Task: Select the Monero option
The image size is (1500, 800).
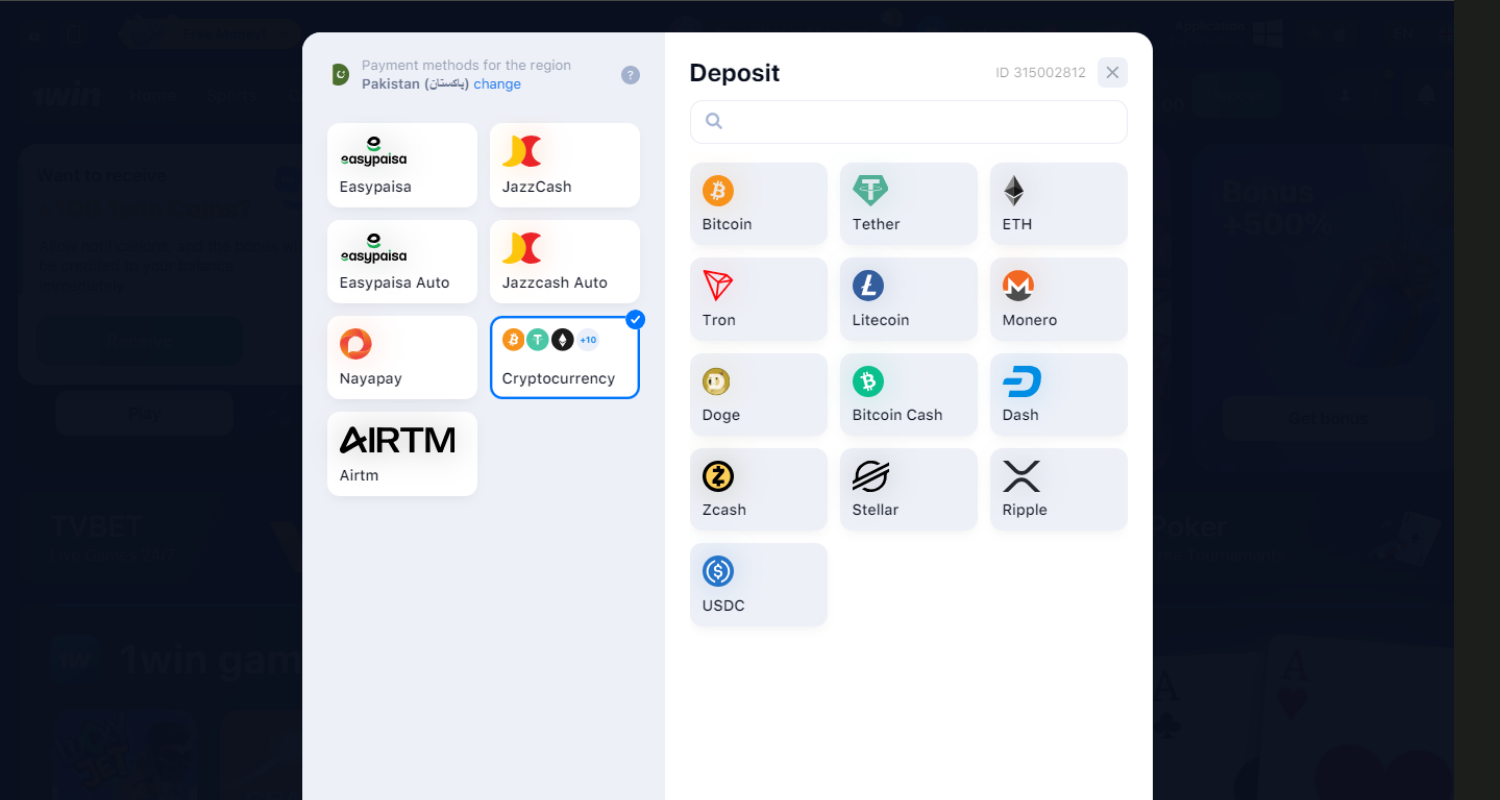Action: pyautogui.click(x=1058, y=299)
